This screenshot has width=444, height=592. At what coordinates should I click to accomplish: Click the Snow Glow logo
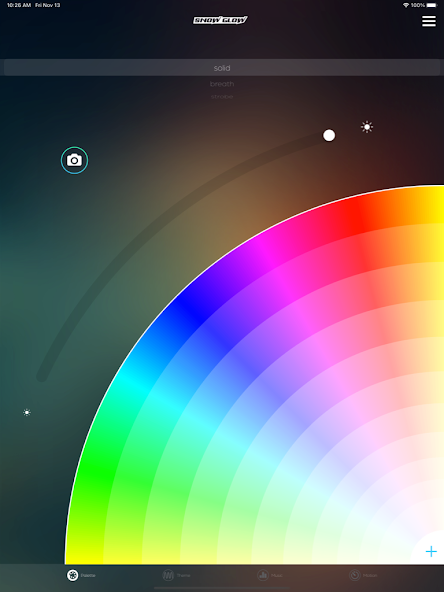coord(220,20)
